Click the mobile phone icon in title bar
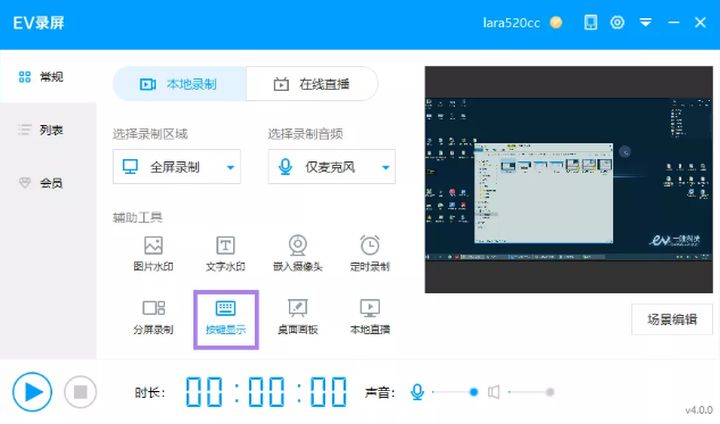 [591, 22]
